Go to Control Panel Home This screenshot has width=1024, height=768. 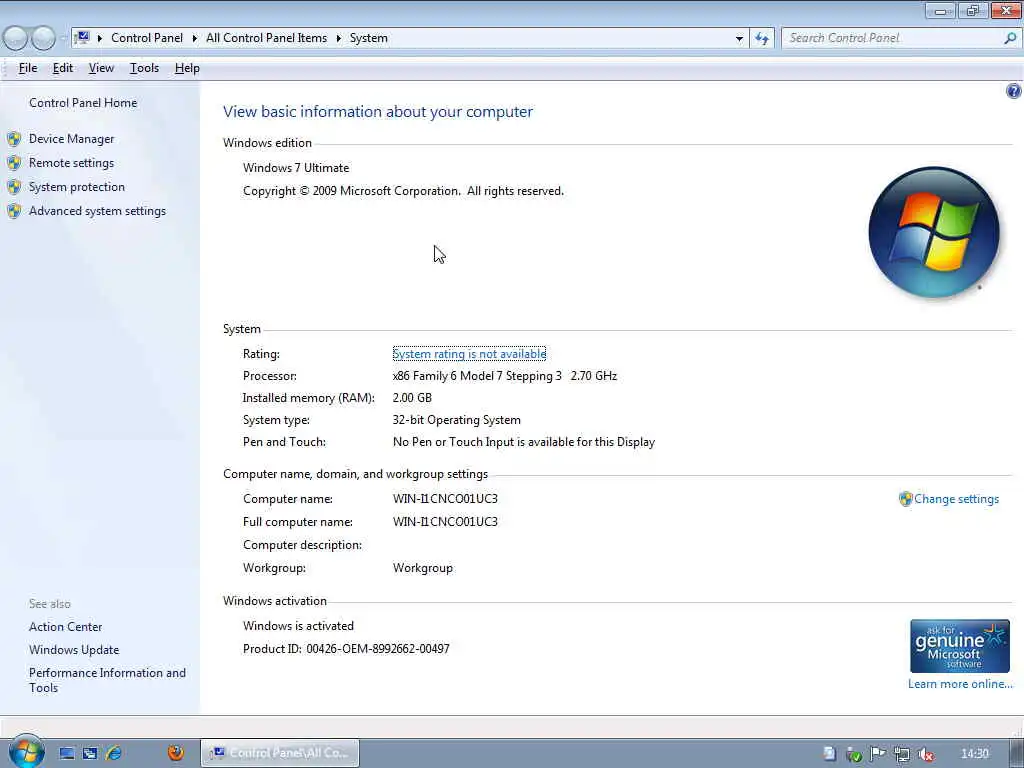click(x=83, y=103)
